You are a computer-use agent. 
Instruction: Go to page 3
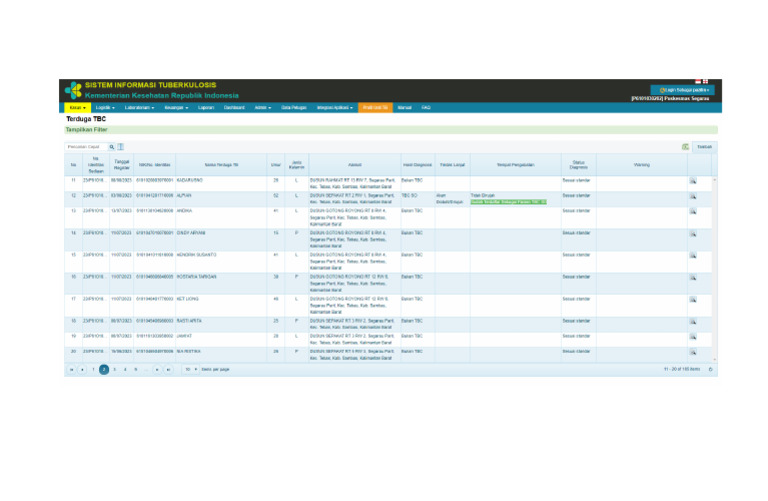pos(115,370)
